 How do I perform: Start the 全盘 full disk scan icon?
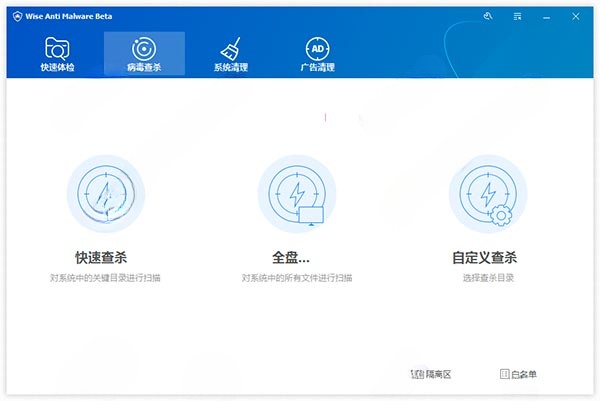coord(297,194)
